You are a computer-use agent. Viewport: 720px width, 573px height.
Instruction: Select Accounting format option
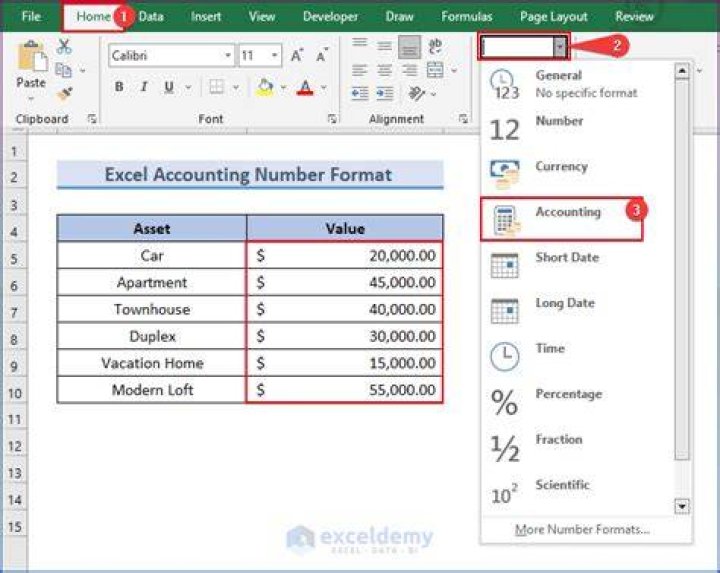(x=562, y=219)
